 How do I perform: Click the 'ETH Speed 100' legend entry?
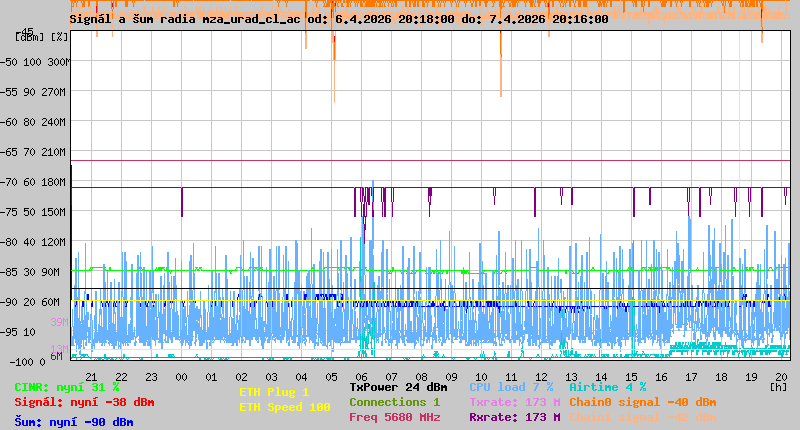[285, 408]
